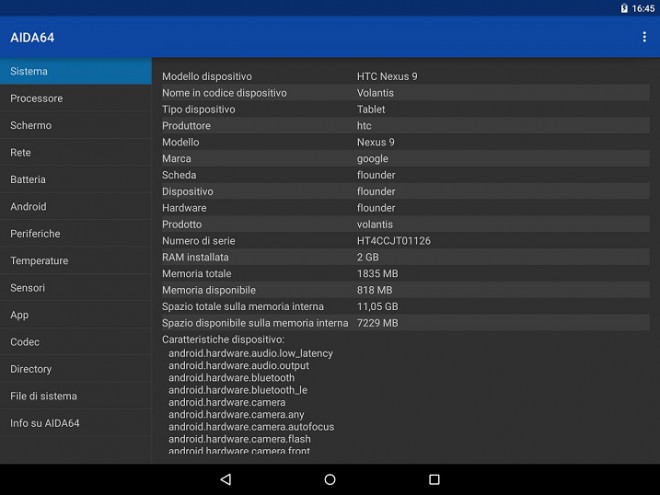
Task: Select Nome in codice dispositivo label
Action: [224, 93]
